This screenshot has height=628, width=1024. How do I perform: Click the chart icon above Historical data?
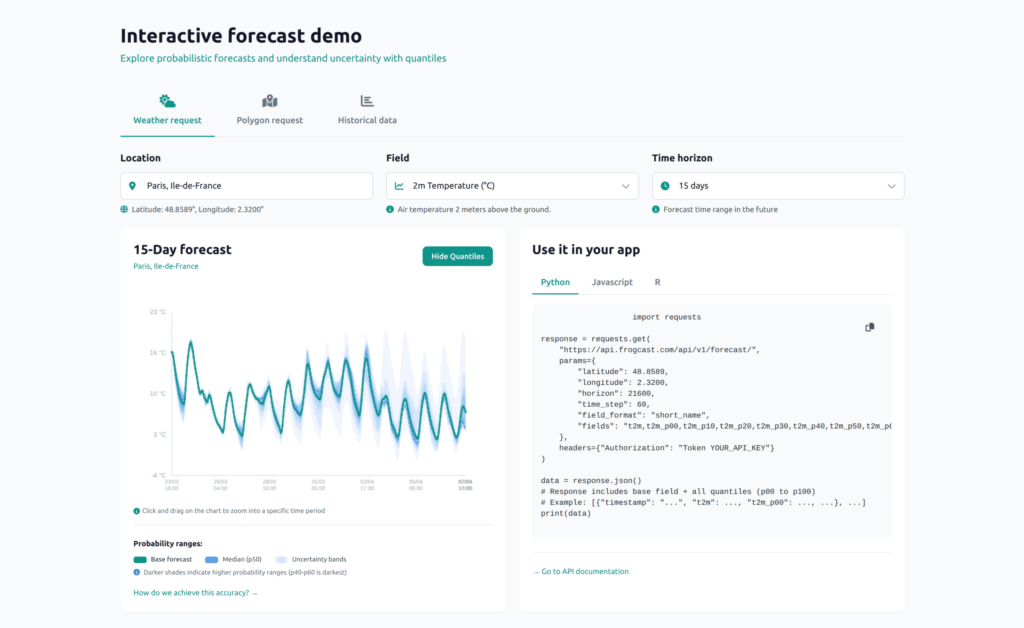tap(366, 99)
